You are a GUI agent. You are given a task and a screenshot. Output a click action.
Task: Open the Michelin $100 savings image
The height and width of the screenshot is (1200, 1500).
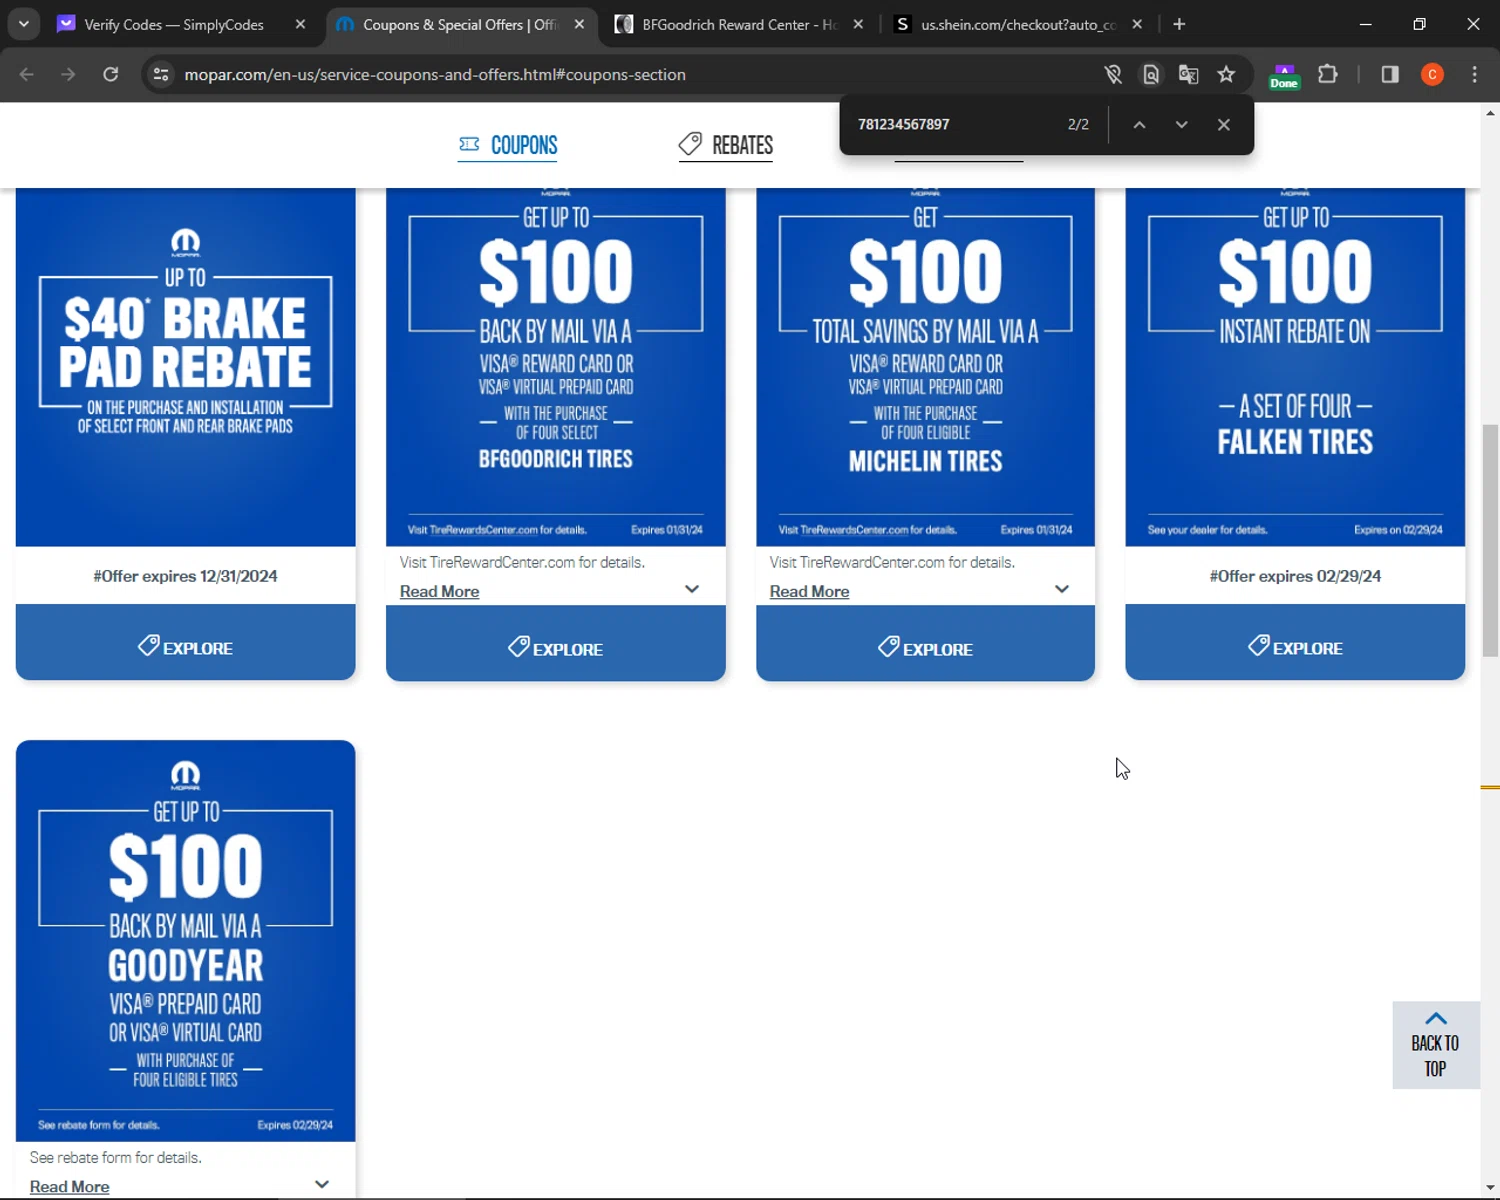(925, 367)
